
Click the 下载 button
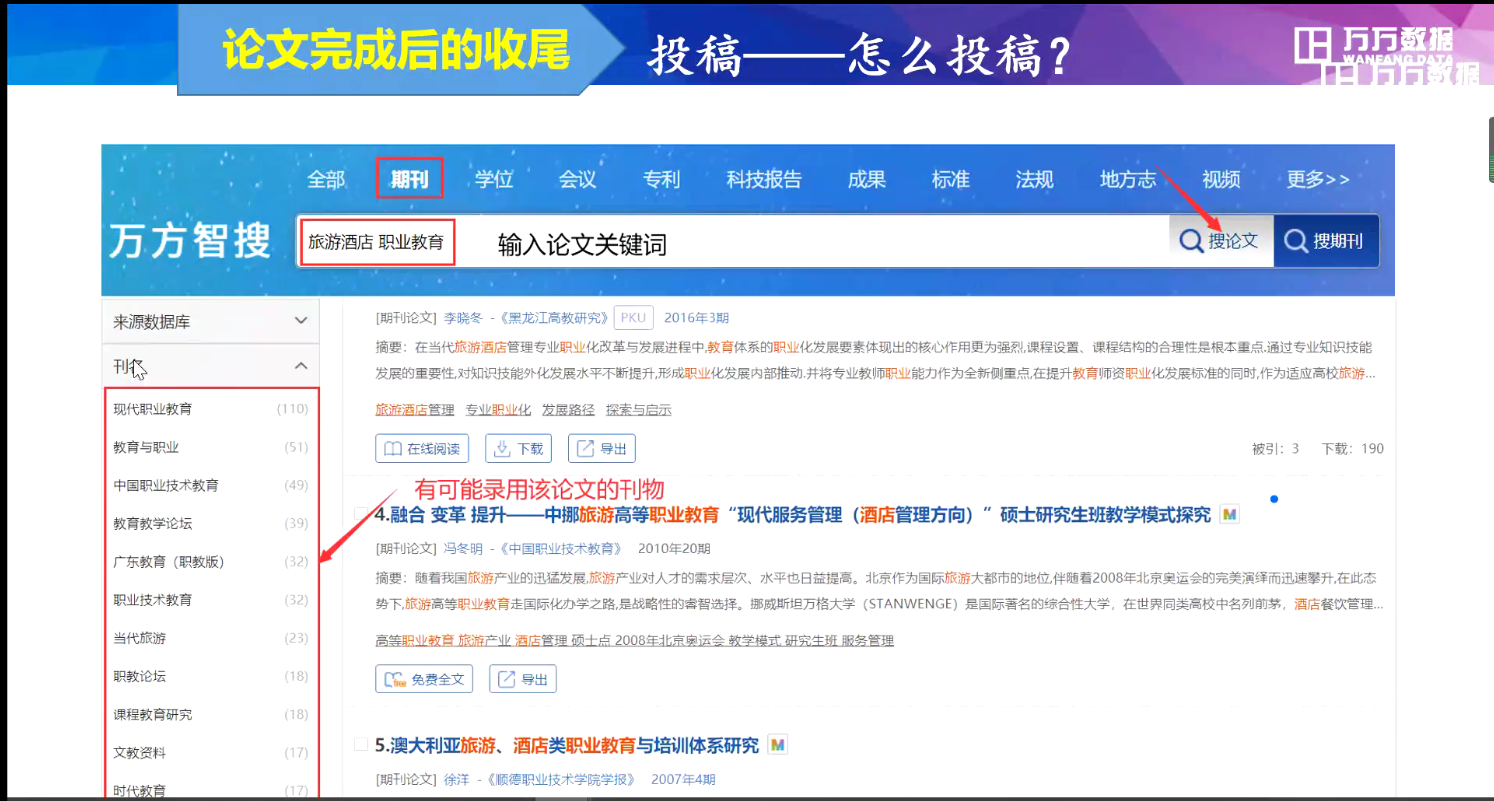(x=518, y=448)
